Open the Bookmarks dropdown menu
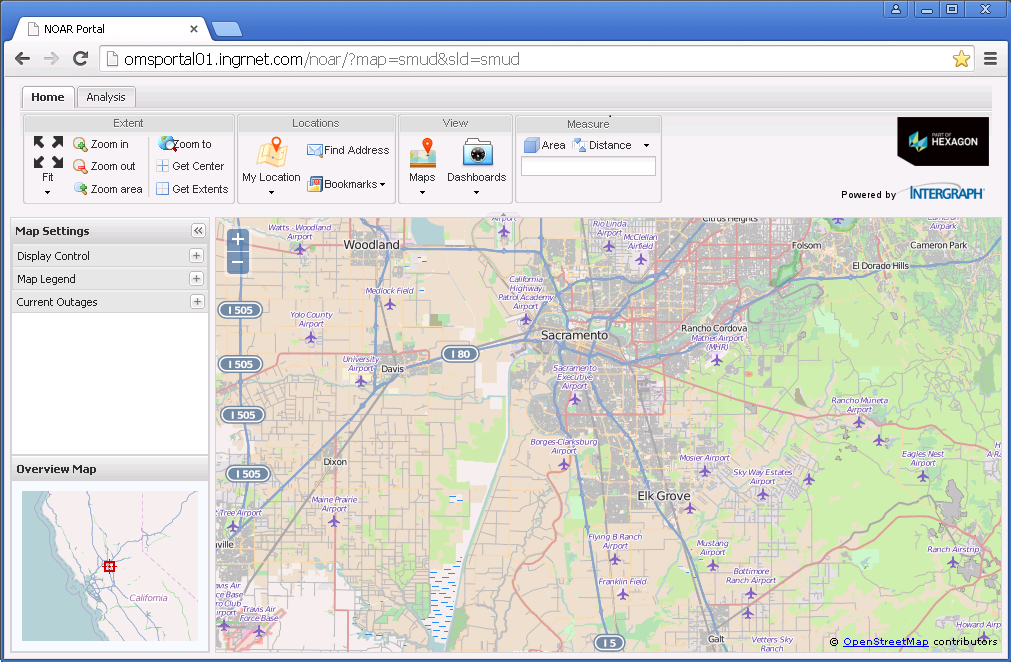This screenshot has width=1011, height=662. 347,184
